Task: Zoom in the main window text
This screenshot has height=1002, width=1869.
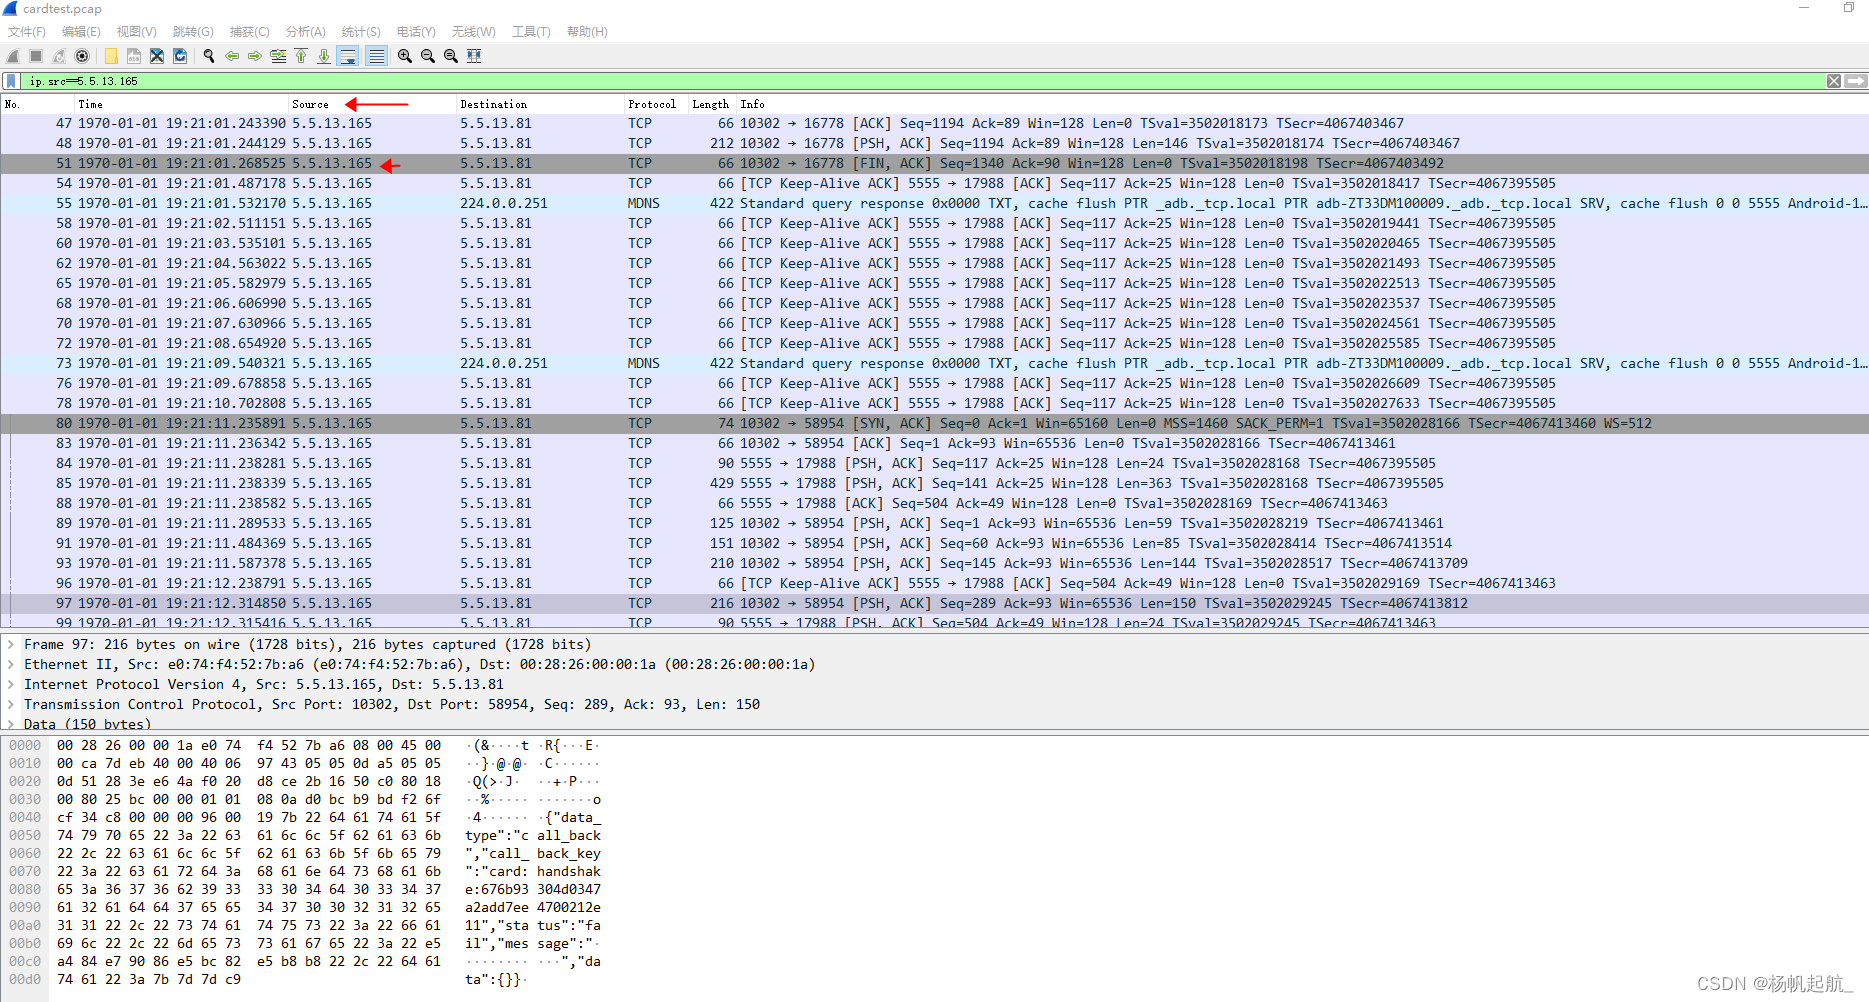Action: click(405, 56)
